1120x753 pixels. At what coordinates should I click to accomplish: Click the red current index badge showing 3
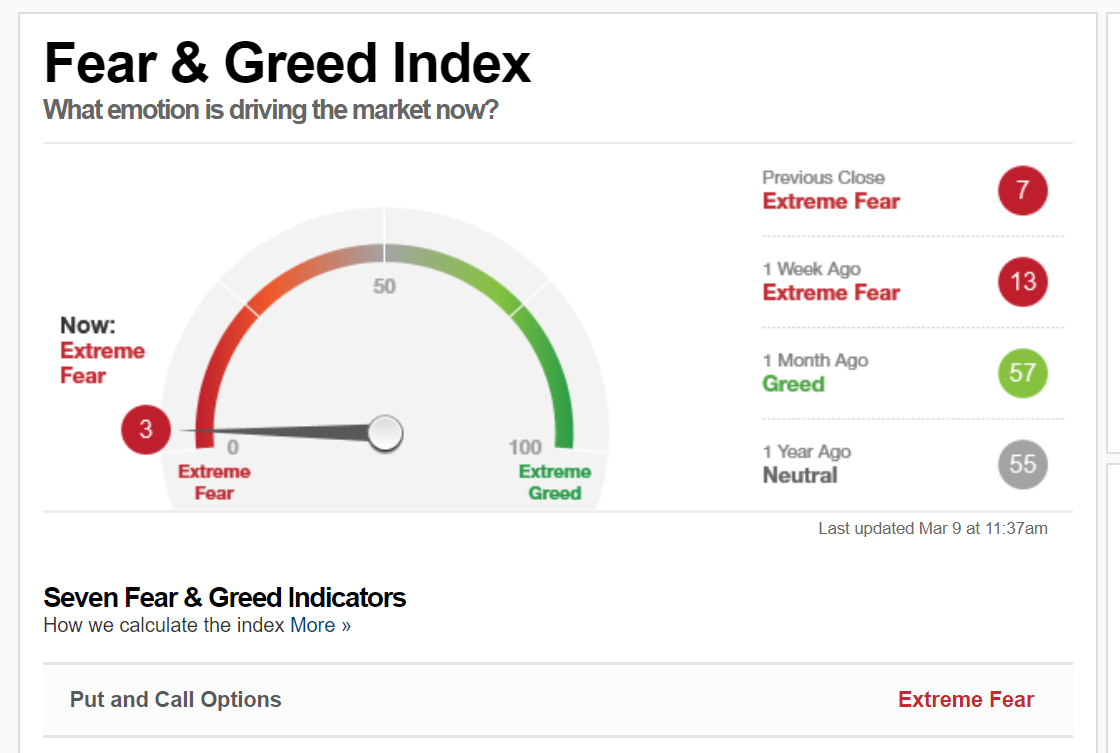point(146,429)
